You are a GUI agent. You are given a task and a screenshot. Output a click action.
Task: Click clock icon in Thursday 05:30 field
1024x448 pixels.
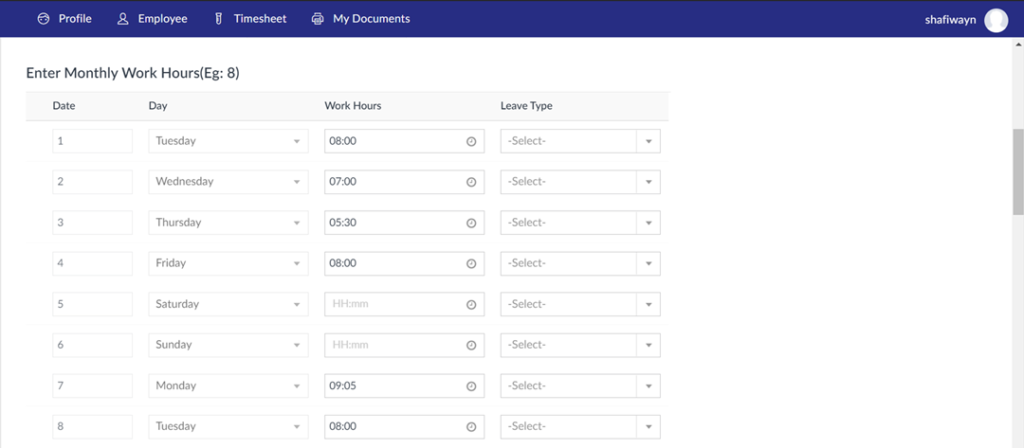[x=471, y=223]
